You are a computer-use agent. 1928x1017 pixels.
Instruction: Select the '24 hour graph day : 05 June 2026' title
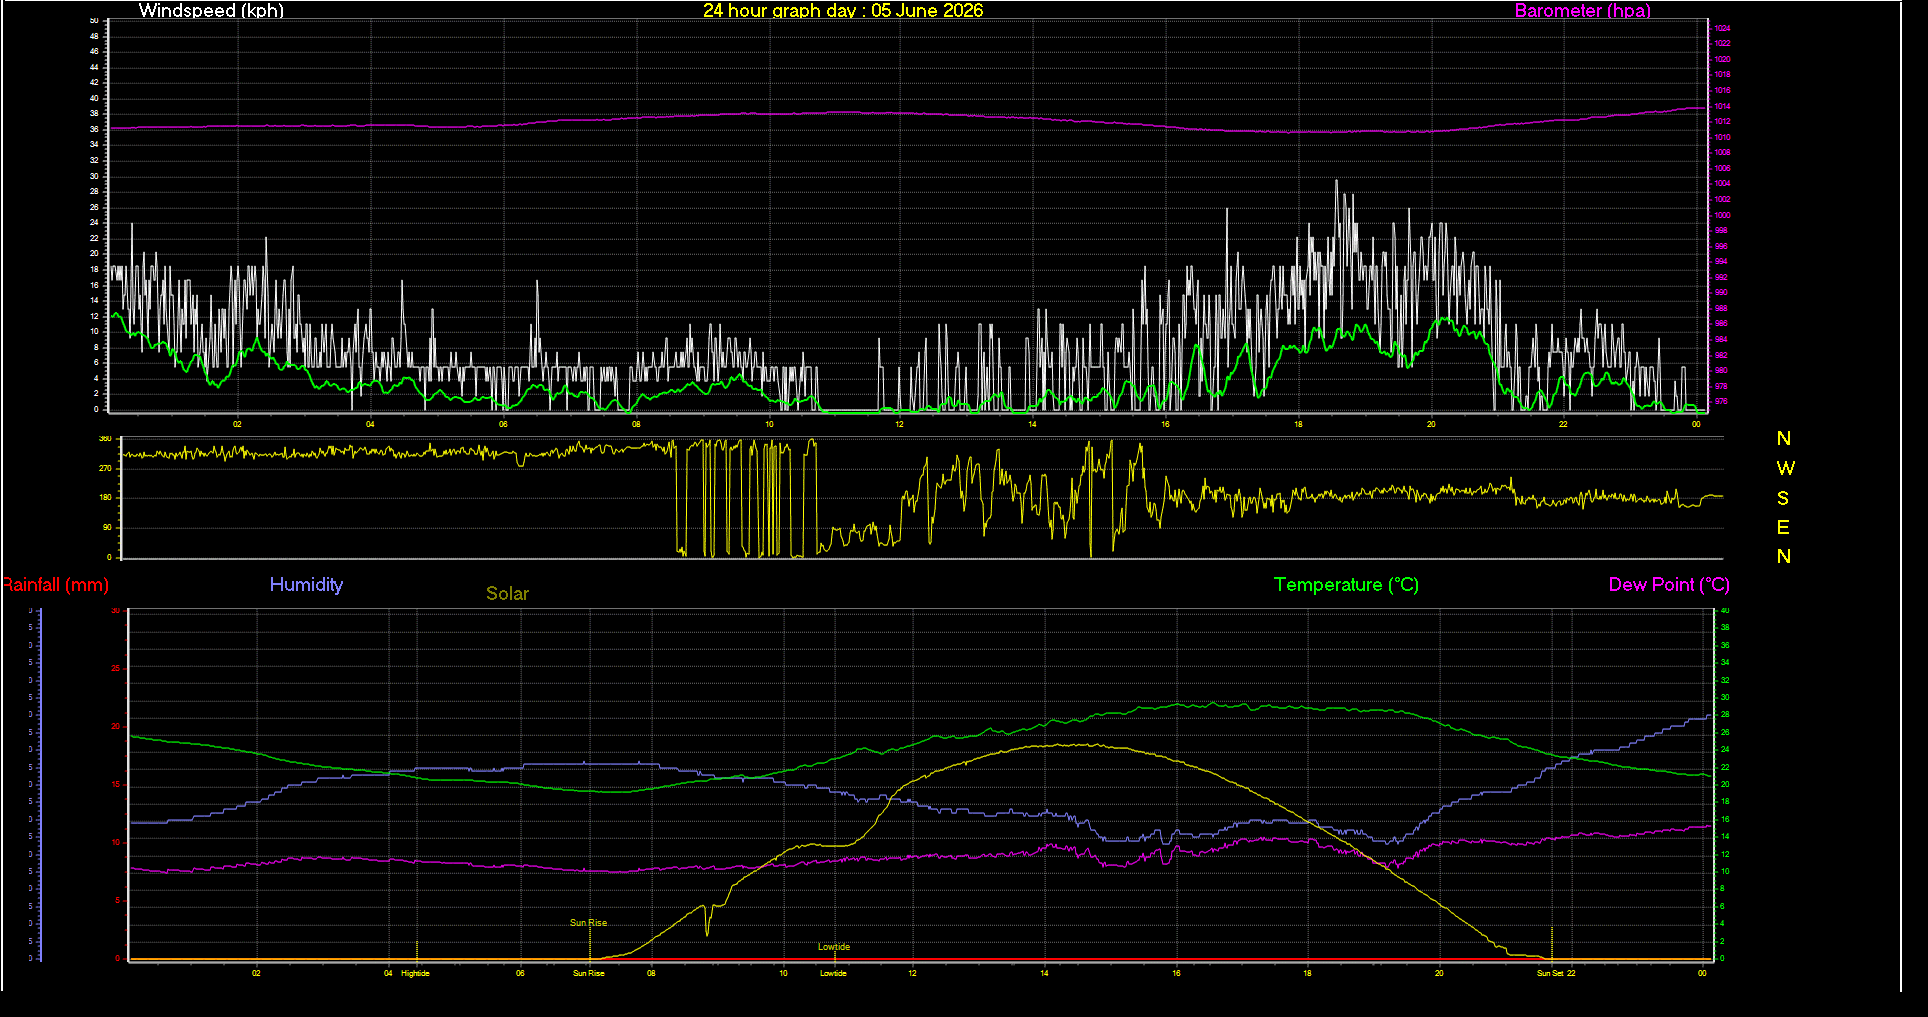[x=843, y=10]
